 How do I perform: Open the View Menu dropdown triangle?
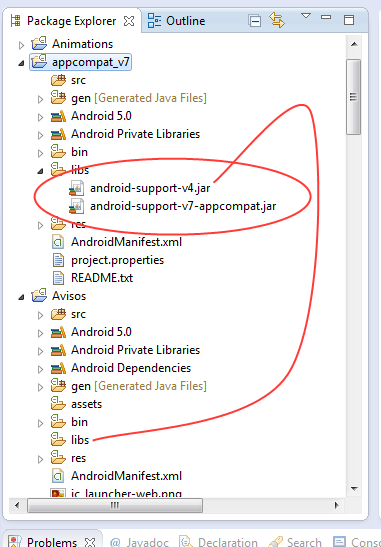click(306, 16)
